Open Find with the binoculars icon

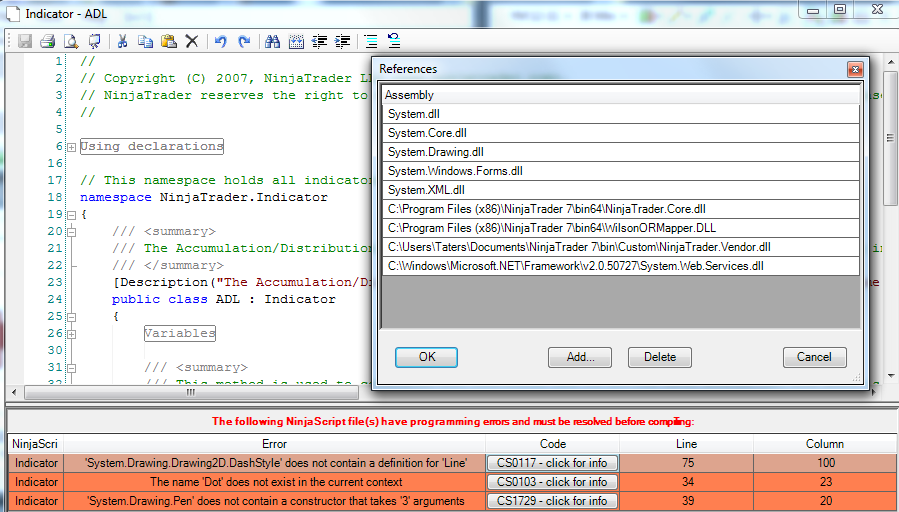[x=272, y=41]
